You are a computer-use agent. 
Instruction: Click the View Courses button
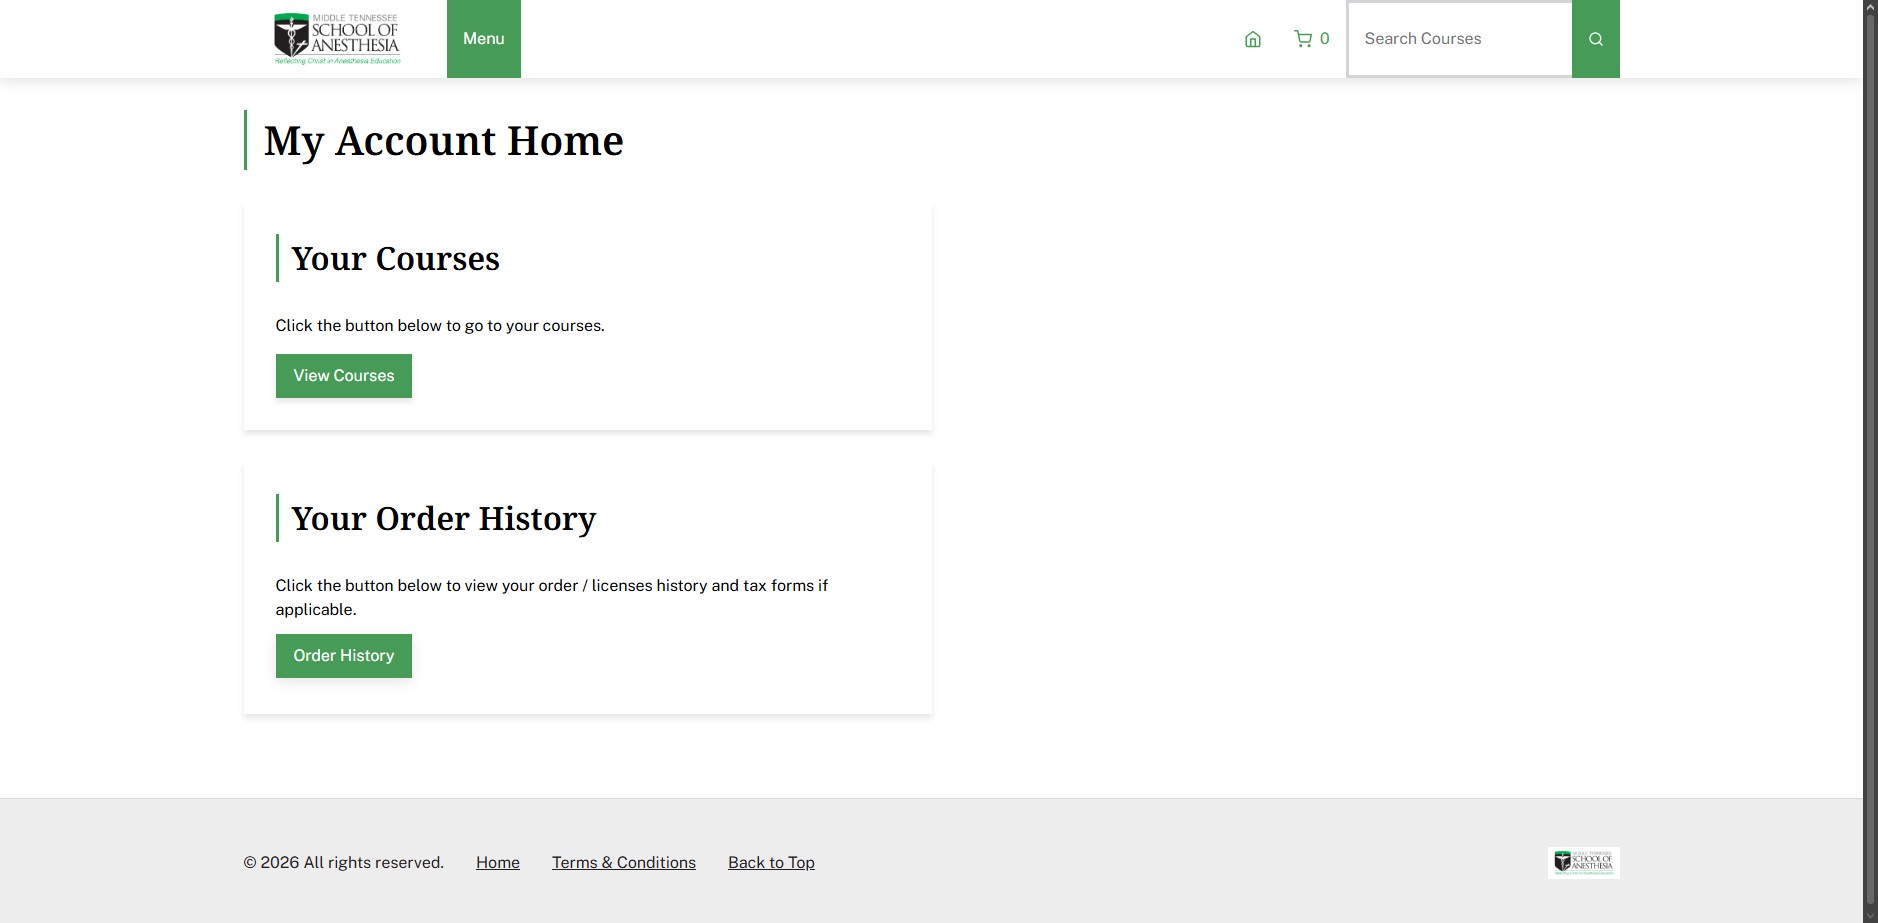tap(344, 376)
